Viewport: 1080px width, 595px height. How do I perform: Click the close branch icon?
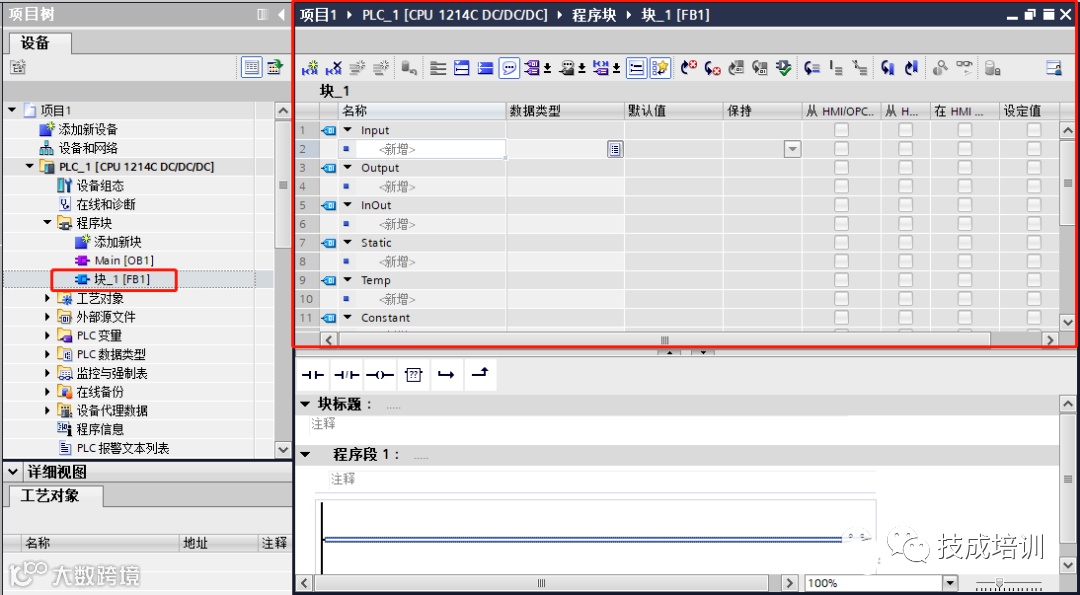480,375
